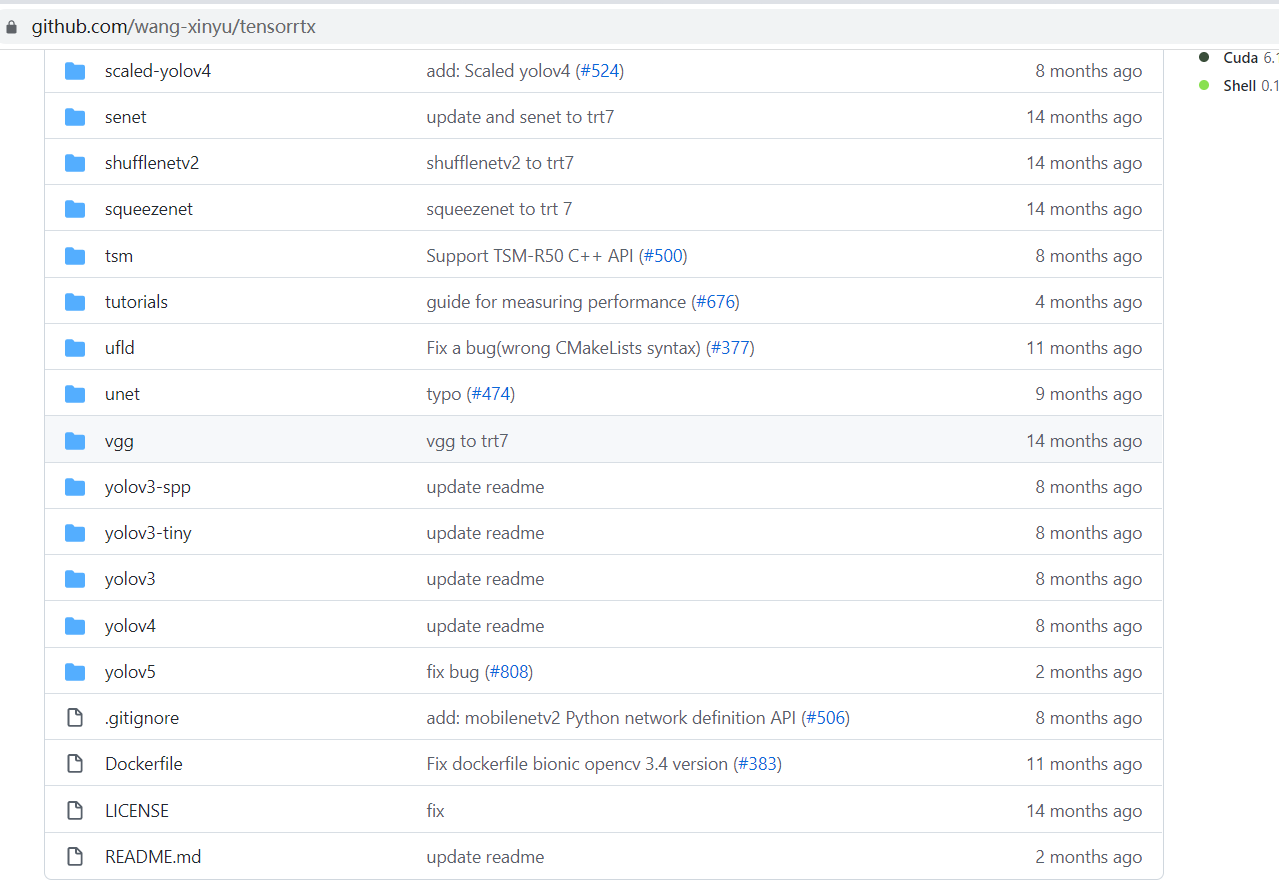This screenshot has height=895, width=1279.
Task: Click the folder icon beside ufld
Action: [x=75, y=348]
